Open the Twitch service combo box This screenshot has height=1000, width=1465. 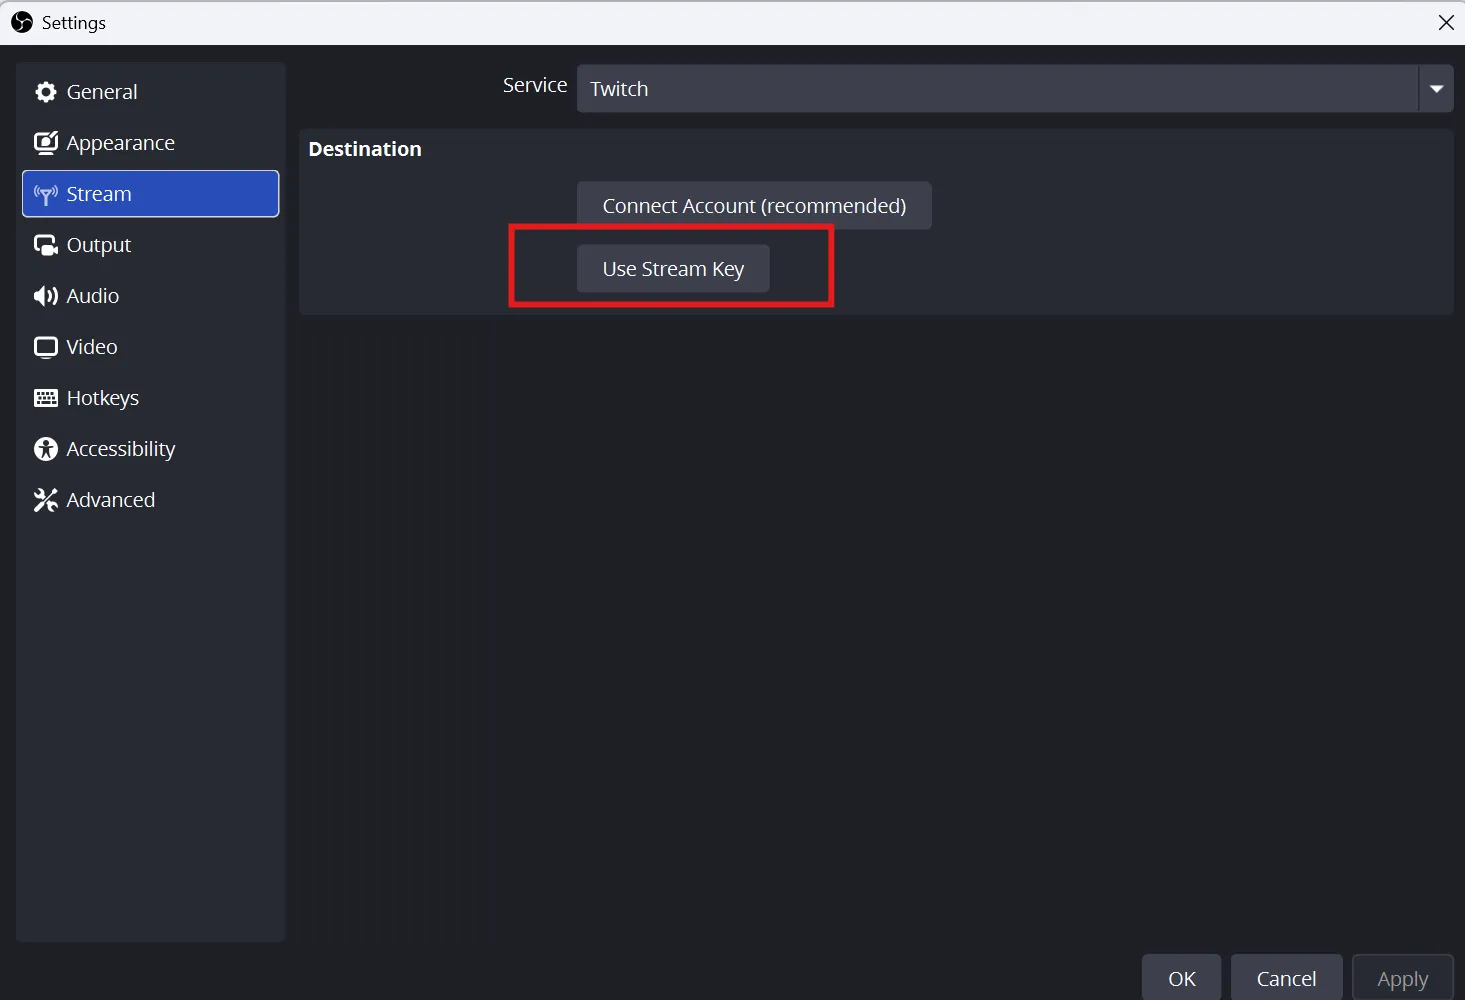tap(996, 89)
